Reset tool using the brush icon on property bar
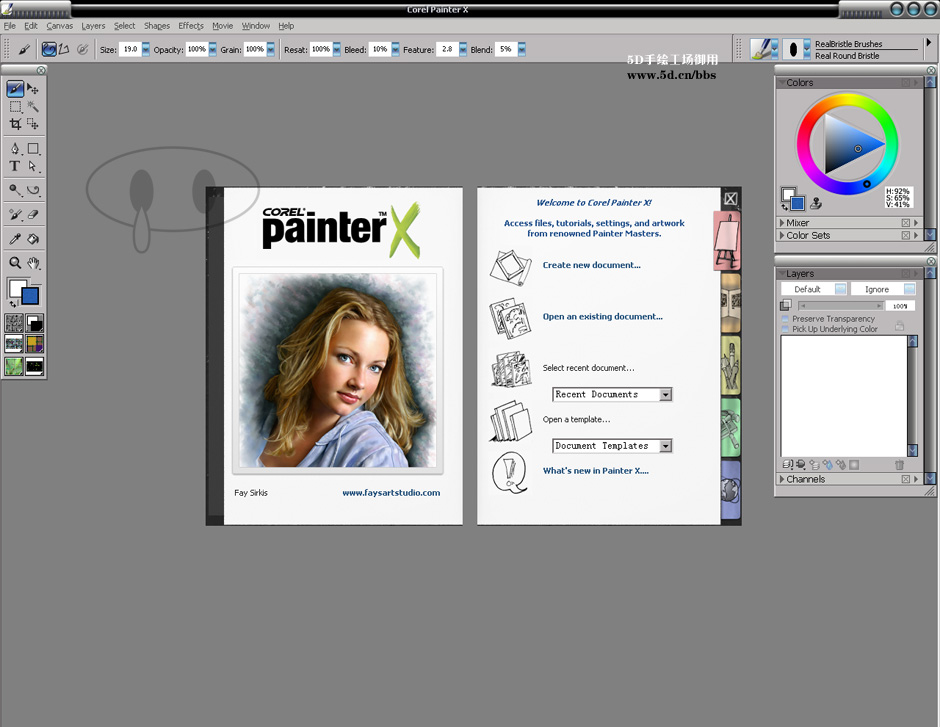This screenshot has height=727, width=940. pos(24,49)
